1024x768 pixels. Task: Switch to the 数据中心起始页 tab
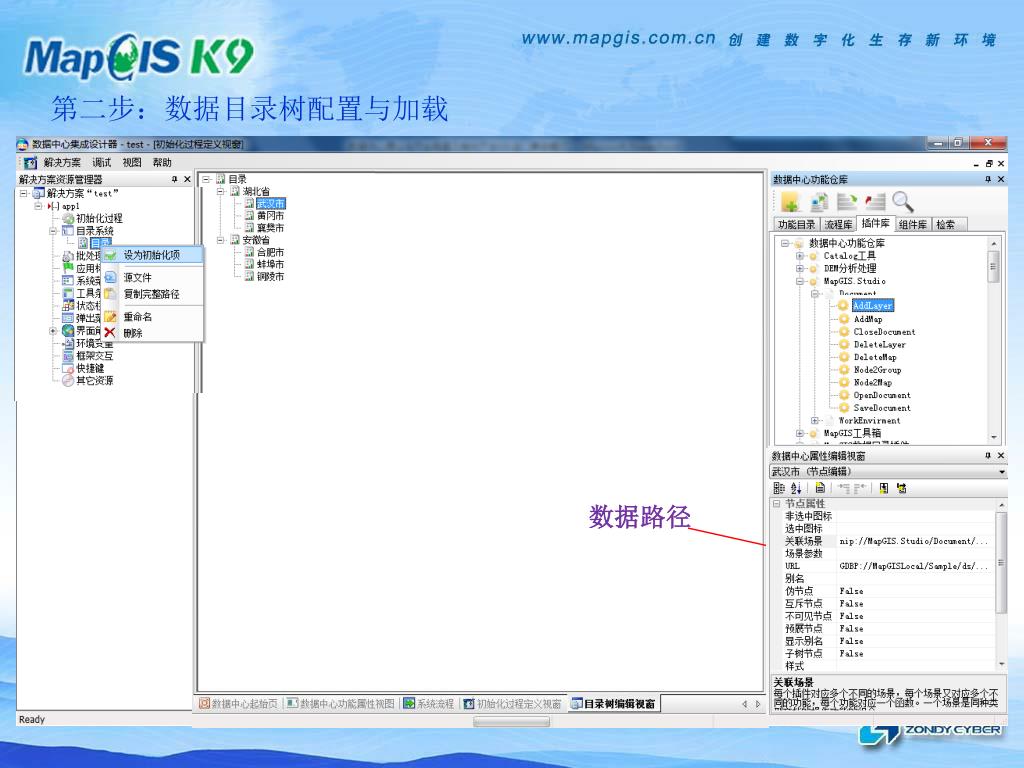(x=238, y=703)
